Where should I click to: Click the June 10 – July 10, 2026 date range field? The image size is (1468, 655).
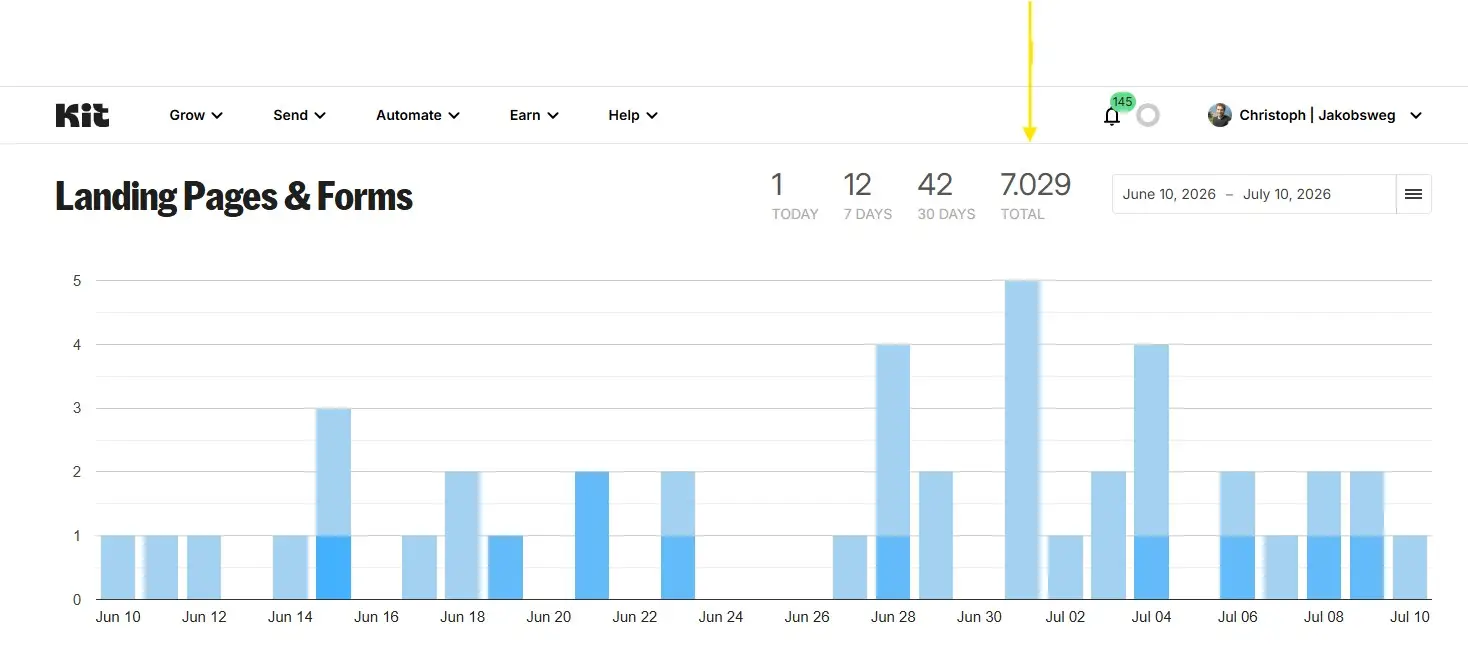(1254, 194)
